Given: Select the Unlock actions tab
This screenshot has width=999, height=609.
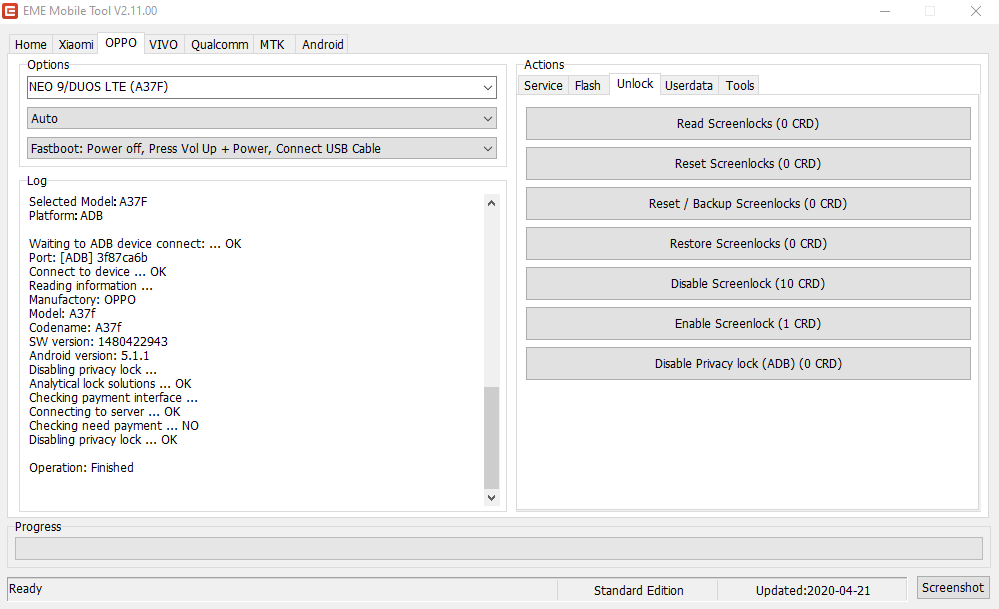Looking at the screenshot, I should click(x=635, y=84).
